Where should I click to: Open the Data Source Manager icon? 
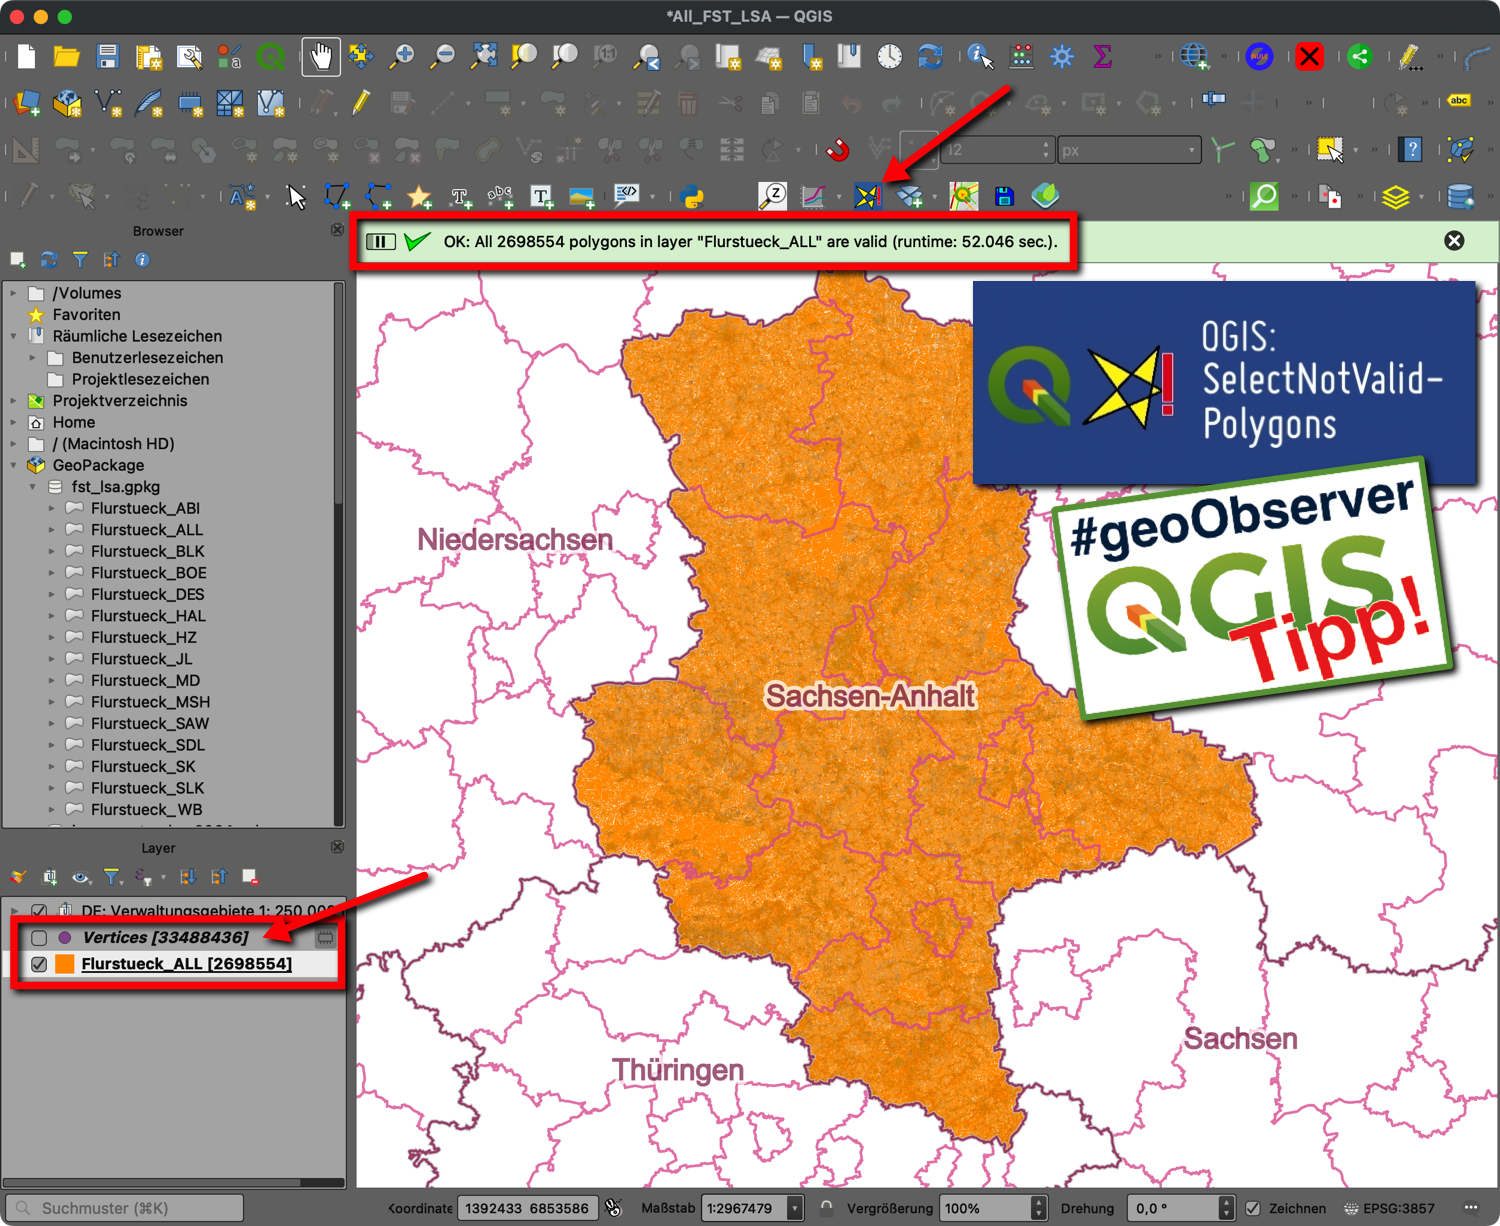pos(27,103)
